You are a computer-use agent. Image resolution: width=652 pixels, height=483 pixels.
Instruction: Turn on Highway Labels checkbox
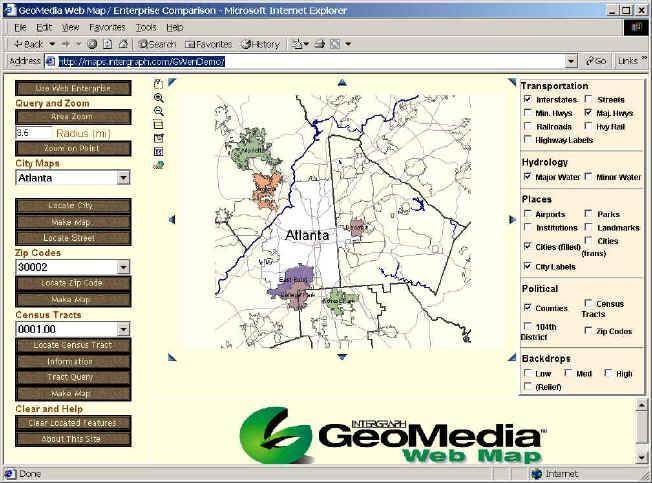coord(528,139)
